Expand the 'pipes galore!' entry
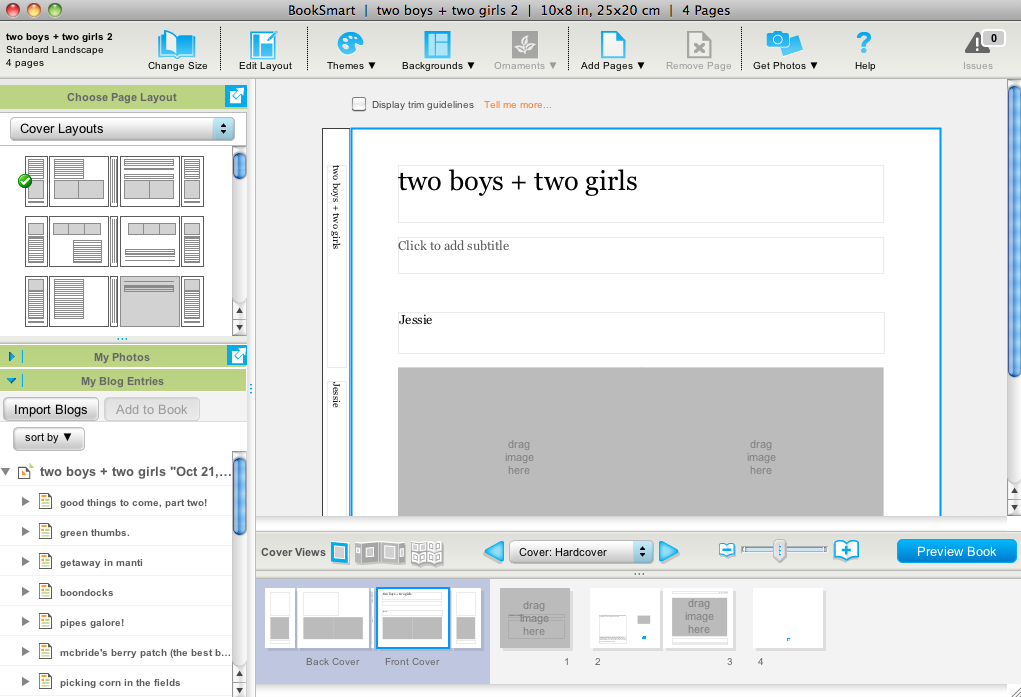1021x697 pixels. coord(25,621)
